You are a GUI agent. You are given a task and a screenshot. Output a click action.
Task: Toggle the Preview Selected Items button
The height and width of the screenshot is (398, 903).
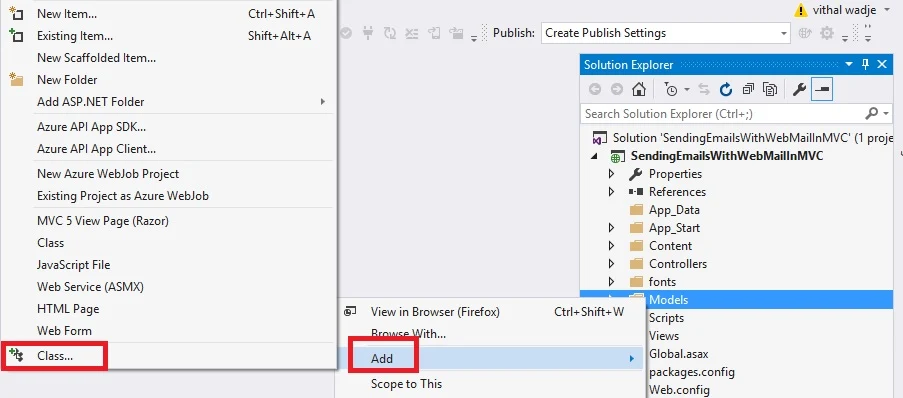point(823,89)
